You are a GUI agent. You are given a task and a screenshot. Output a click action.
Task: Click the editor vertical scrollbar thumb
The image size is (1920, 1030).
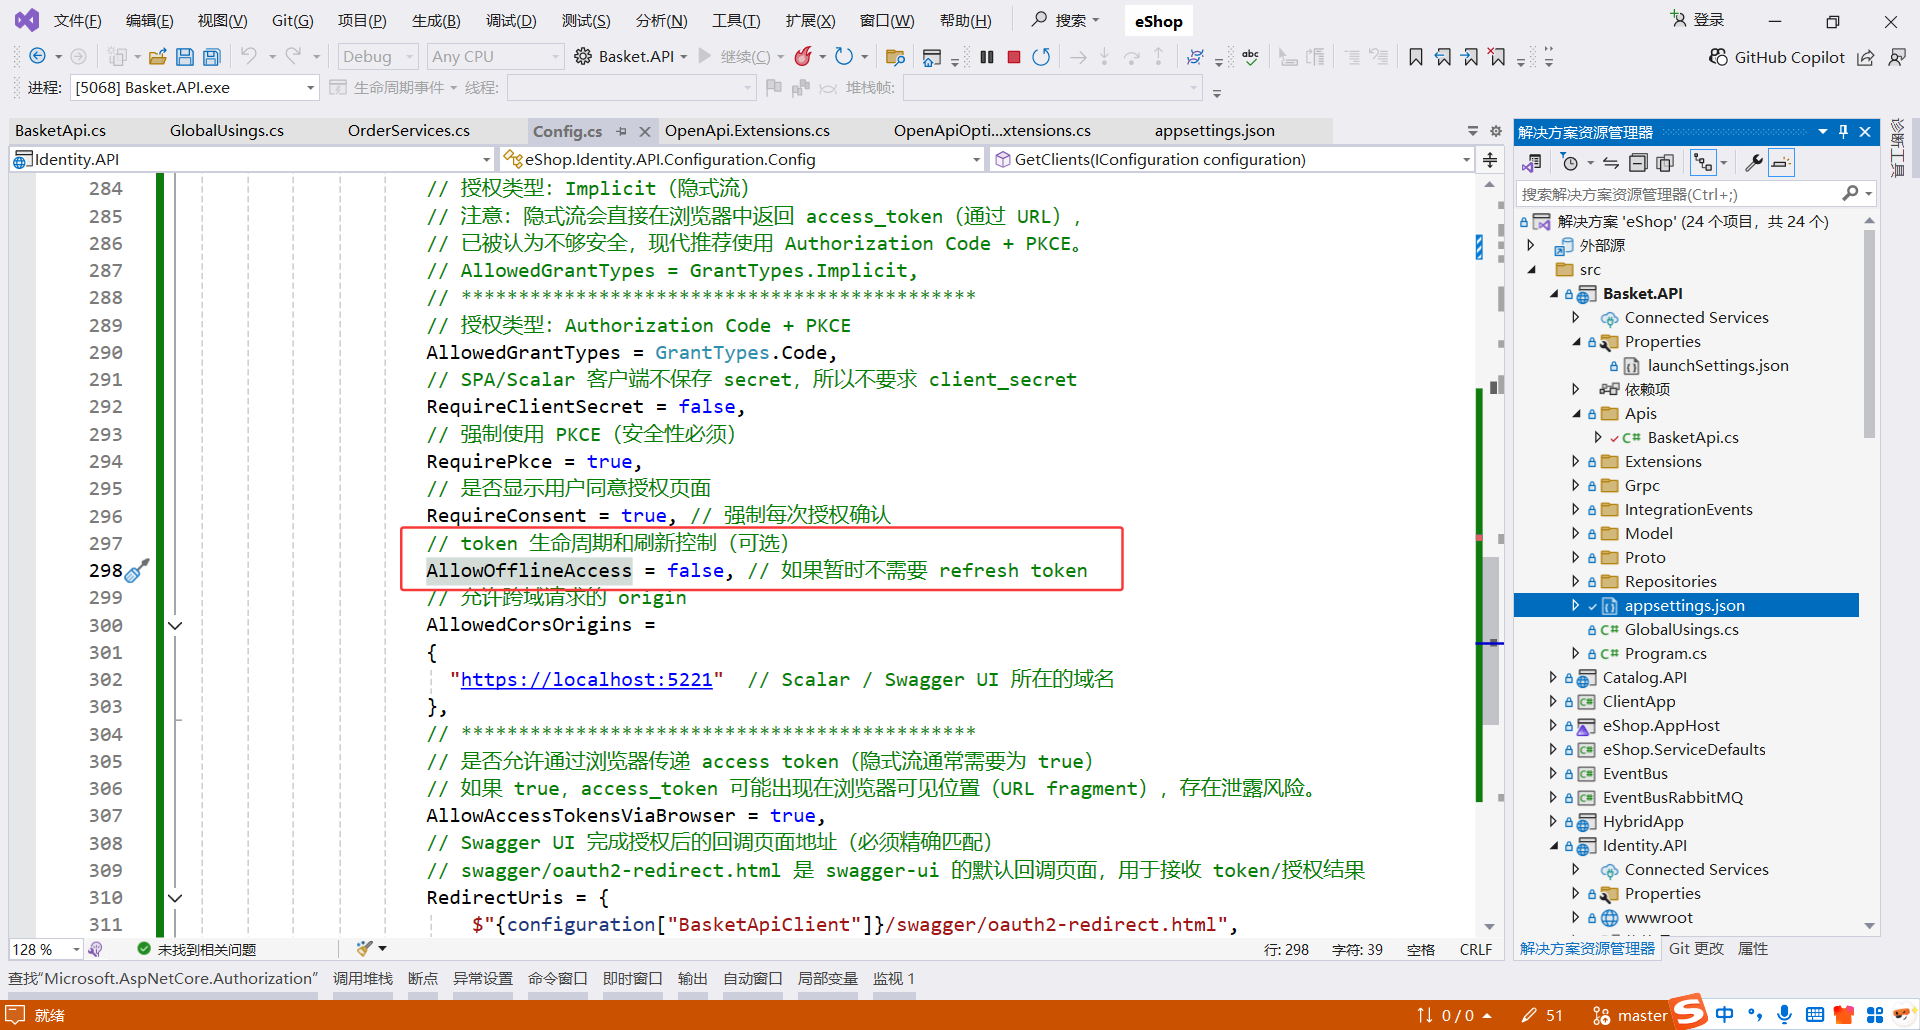pos(1490,640)
